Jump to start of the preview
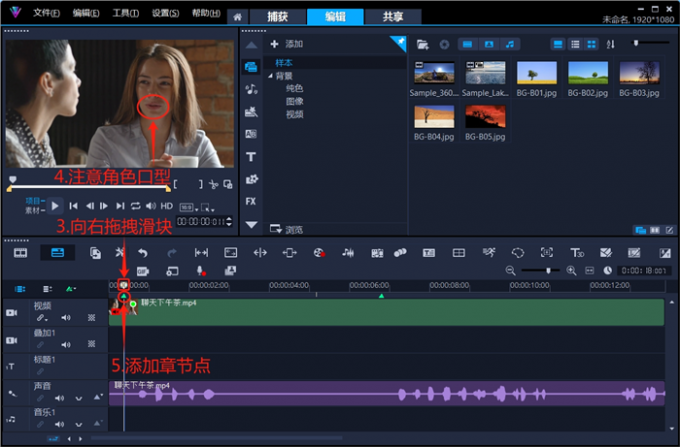 click(73, 206)
